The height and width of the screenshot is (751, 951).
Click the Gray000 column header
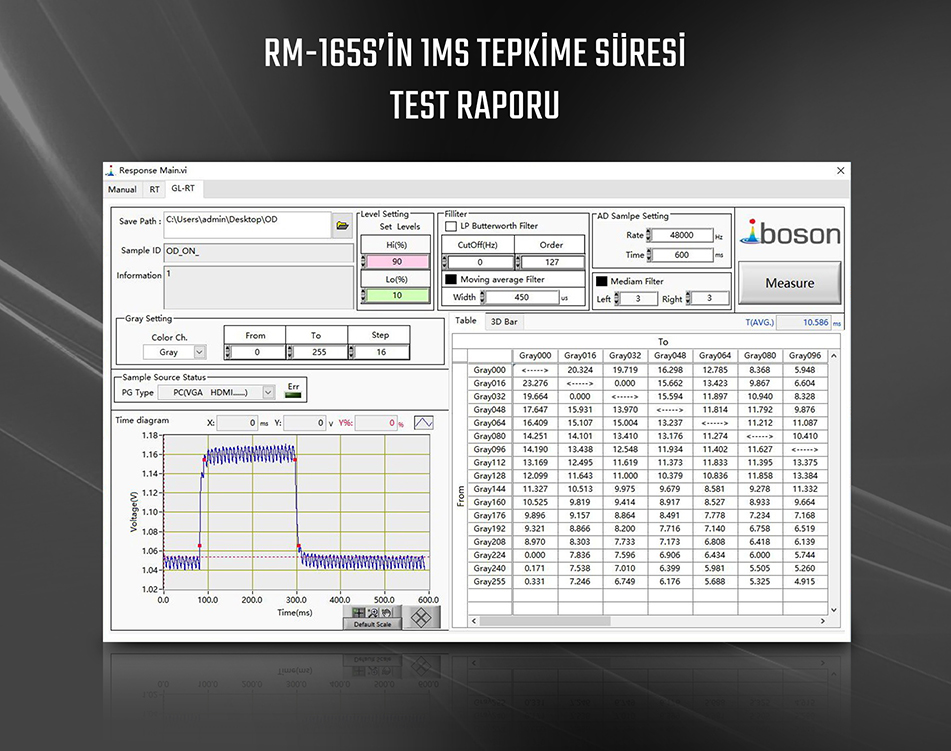pos(535,356)
